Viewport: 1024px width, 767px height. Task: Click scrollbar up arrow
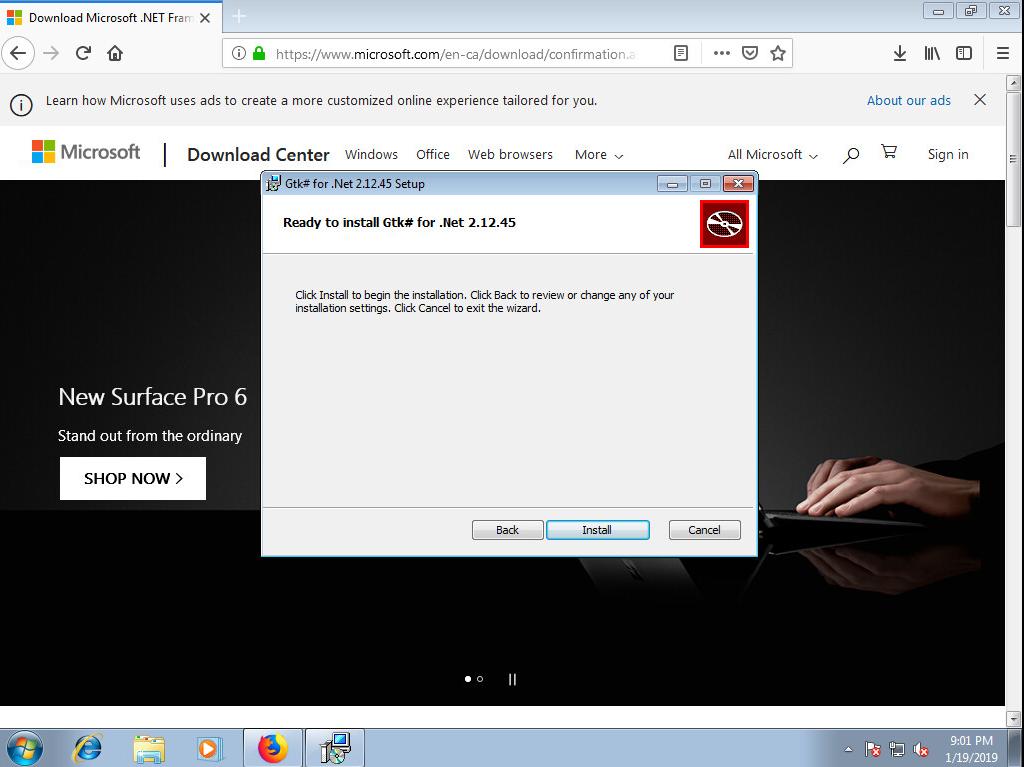point(1014,82)
